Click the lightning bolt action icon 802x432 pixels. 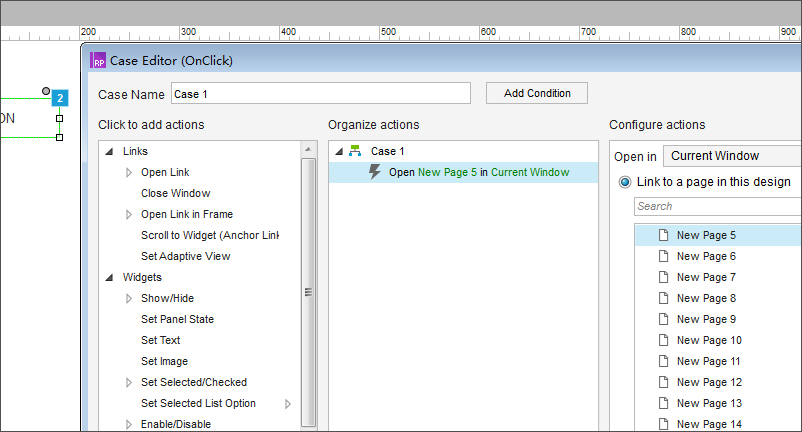(x=375, y=172)
